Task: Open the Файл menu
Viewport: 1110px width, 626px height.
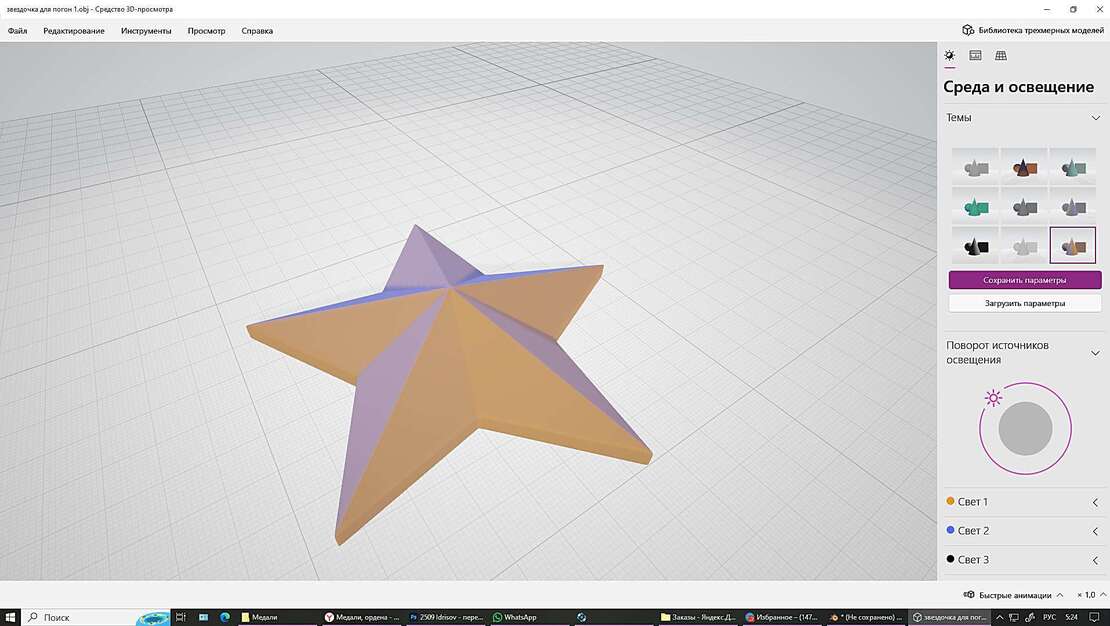Action: pyautogui.click(x=17, y=31)
